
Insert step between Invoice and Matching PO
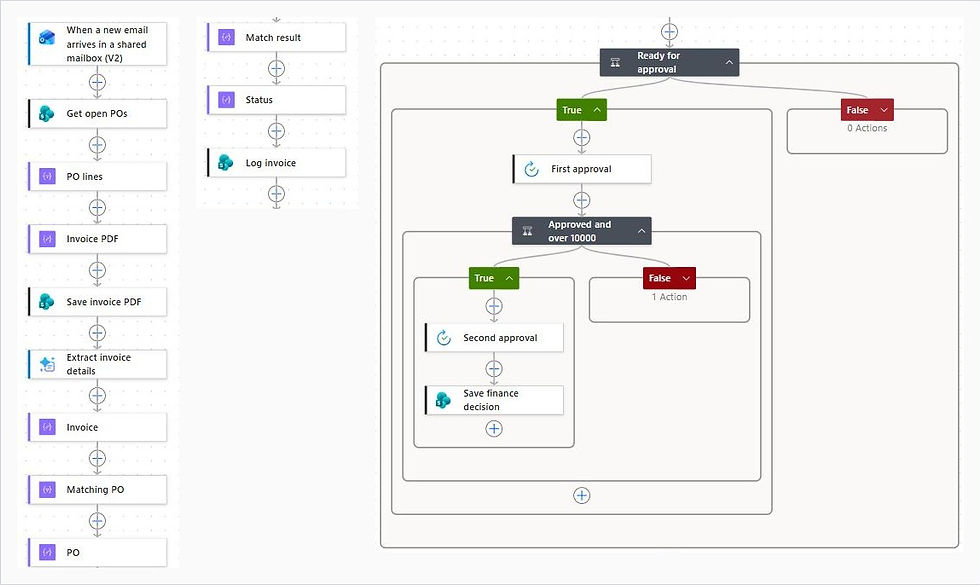point(97,458)
